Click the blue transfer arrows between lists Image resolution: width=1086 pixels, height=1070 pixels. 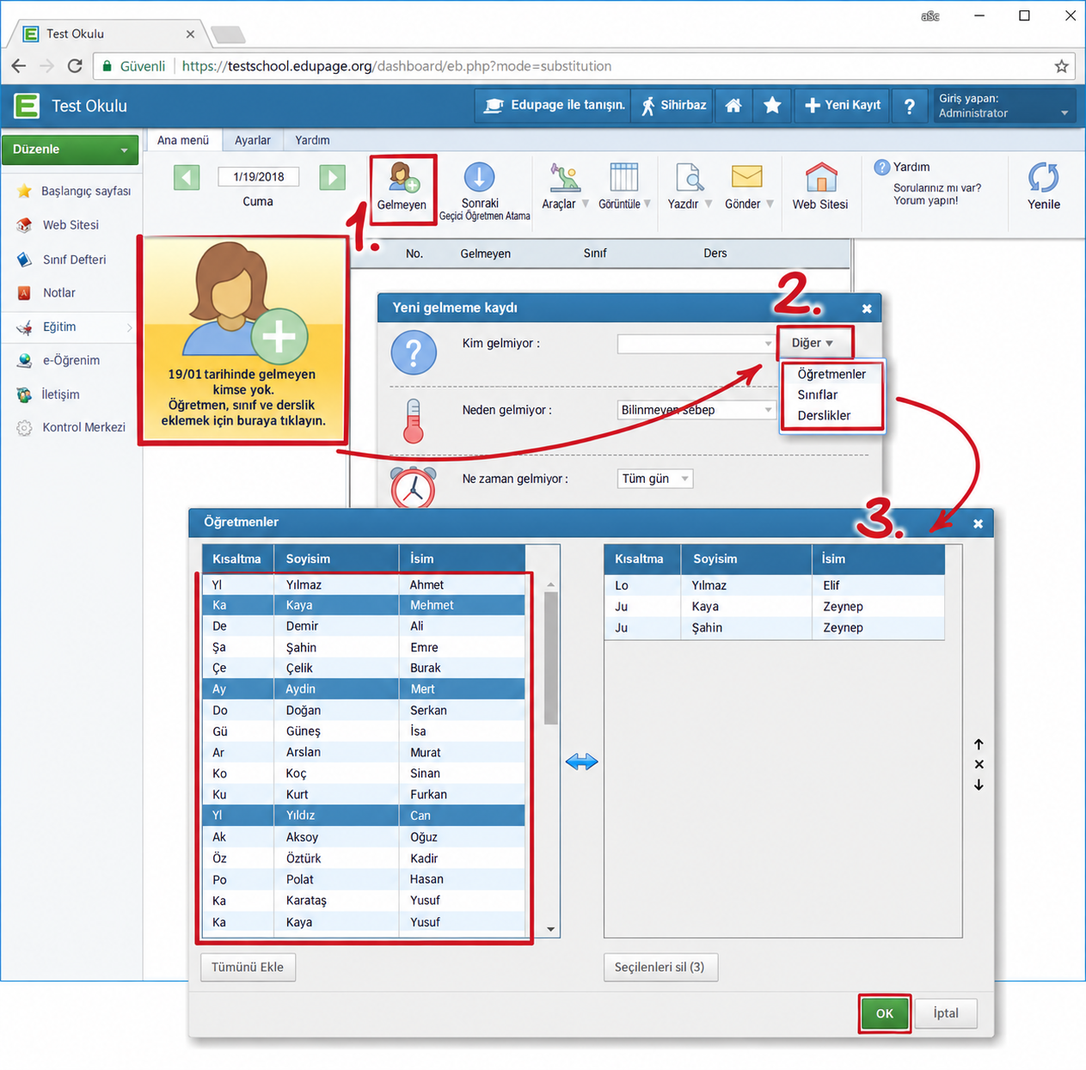coord(581,762)
